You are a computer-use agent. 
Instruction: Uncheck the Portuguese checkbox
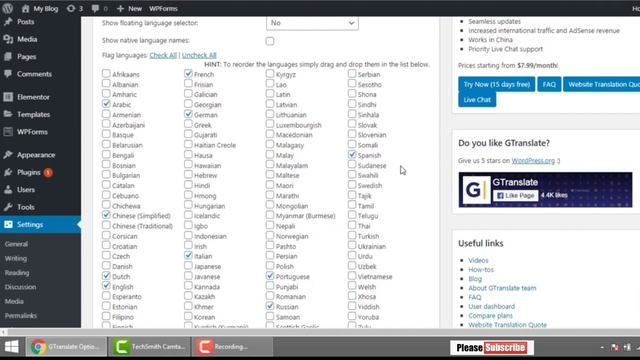(270, 276)
